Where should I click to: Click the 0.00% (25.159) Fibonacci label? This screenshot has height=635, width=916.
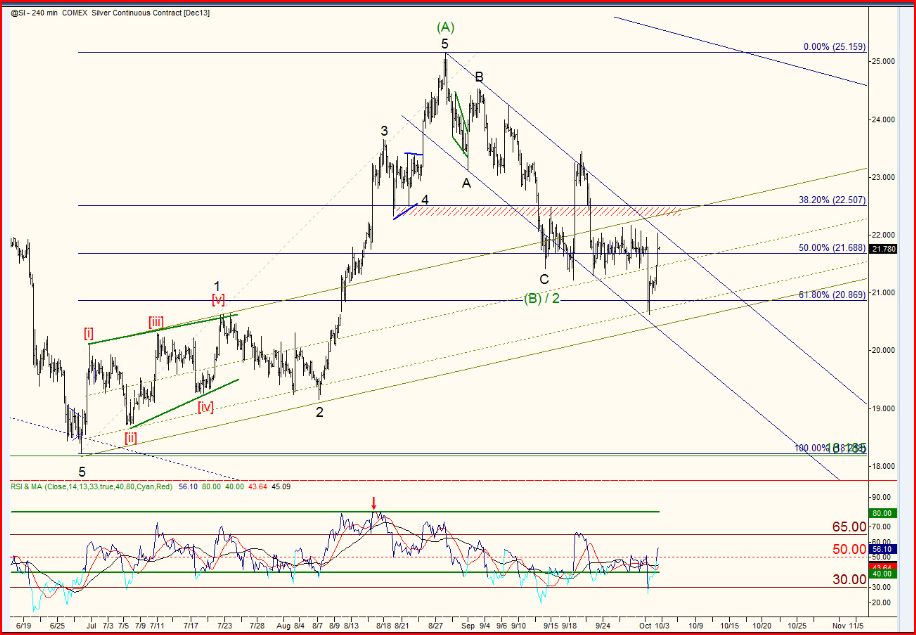point(832,47)
